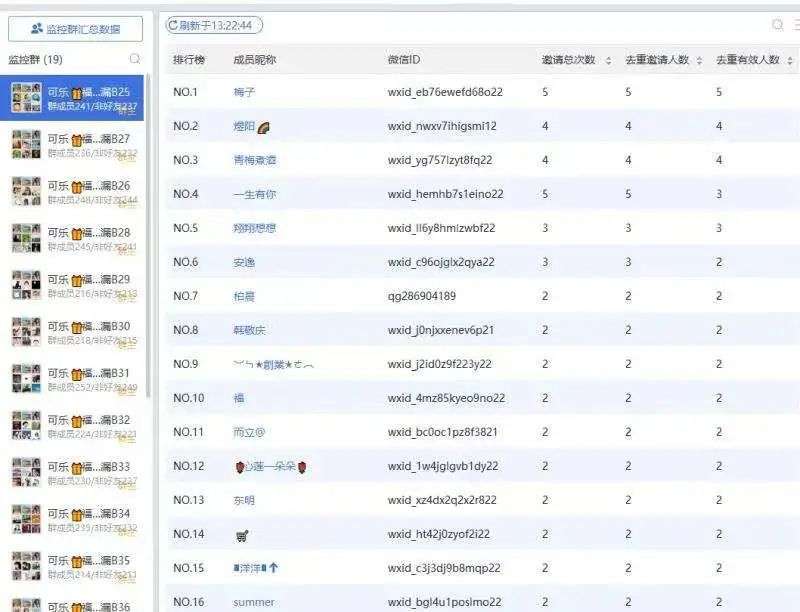Click the people icon in 监控群汇总数据 button

tap(37, 29)
